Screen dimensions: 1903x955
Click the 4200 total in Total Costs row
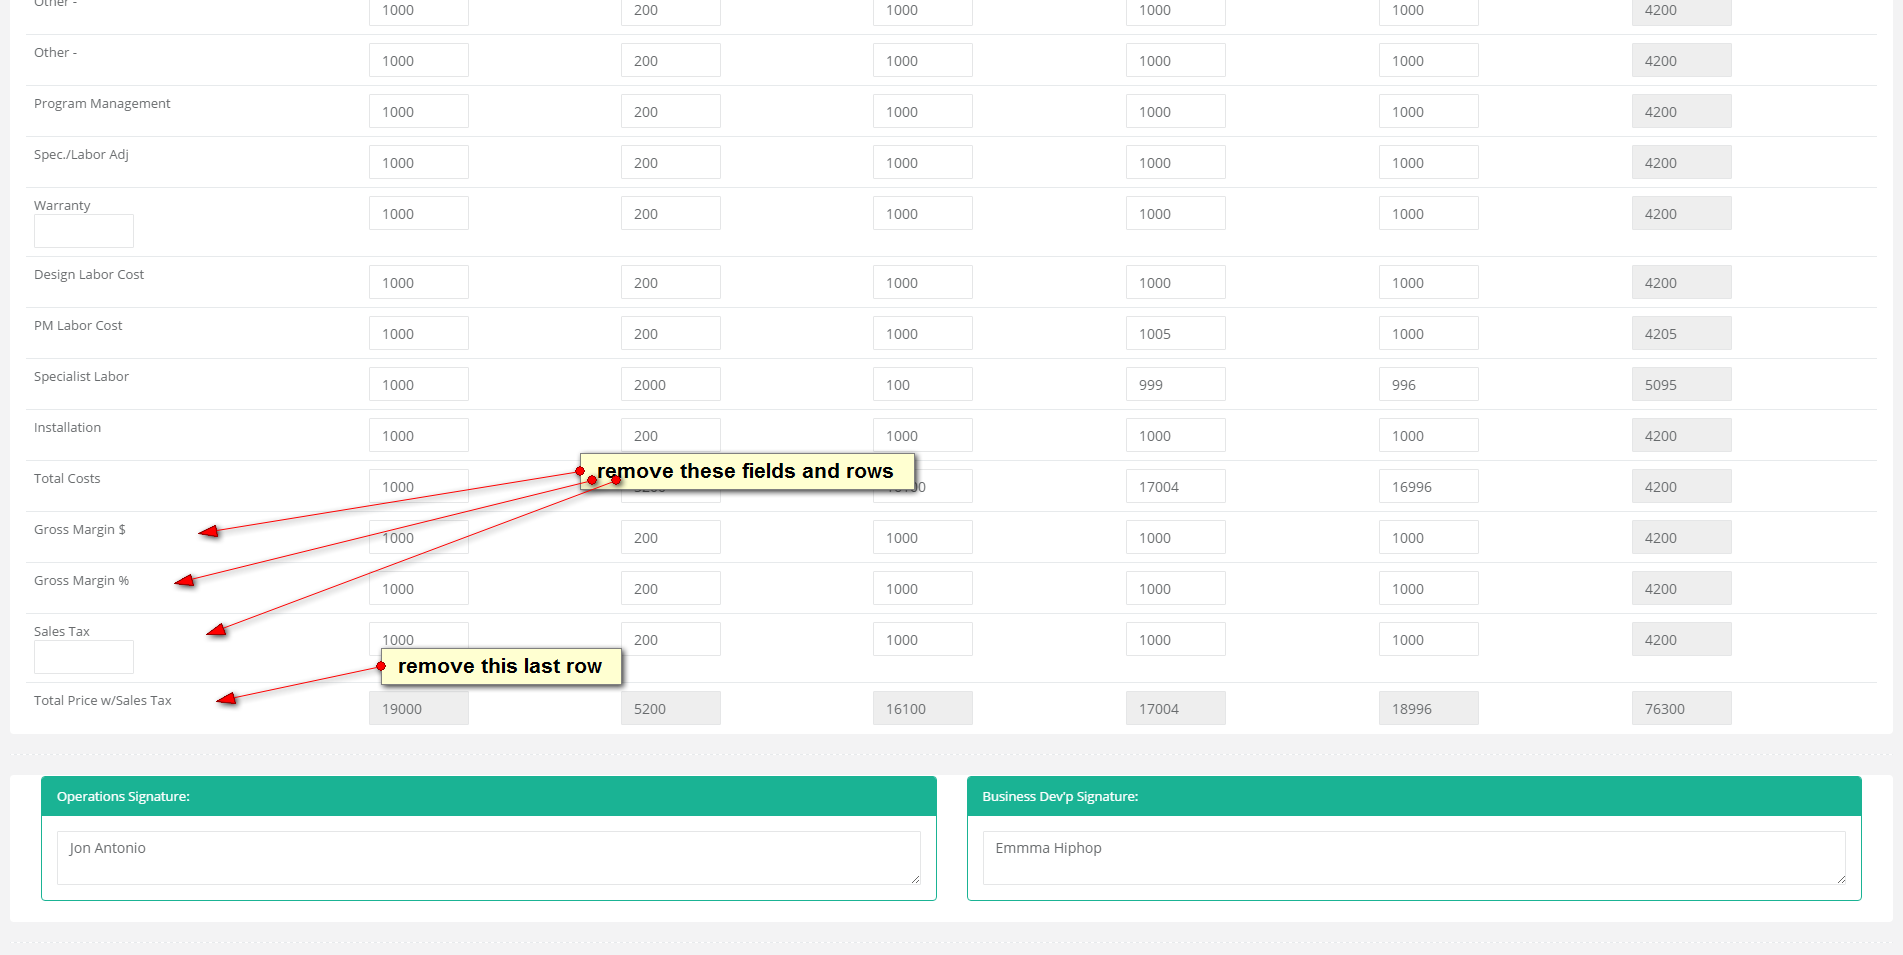pos(1682,486)
